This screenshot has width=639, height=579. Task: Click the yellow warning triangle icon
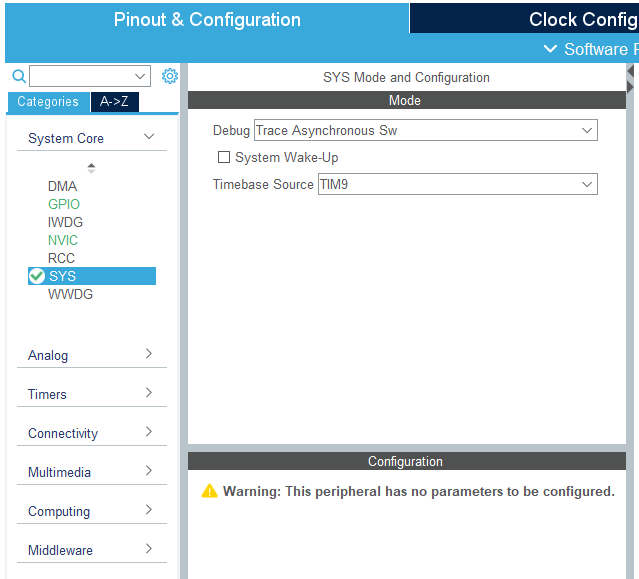(x=209, y=491)
